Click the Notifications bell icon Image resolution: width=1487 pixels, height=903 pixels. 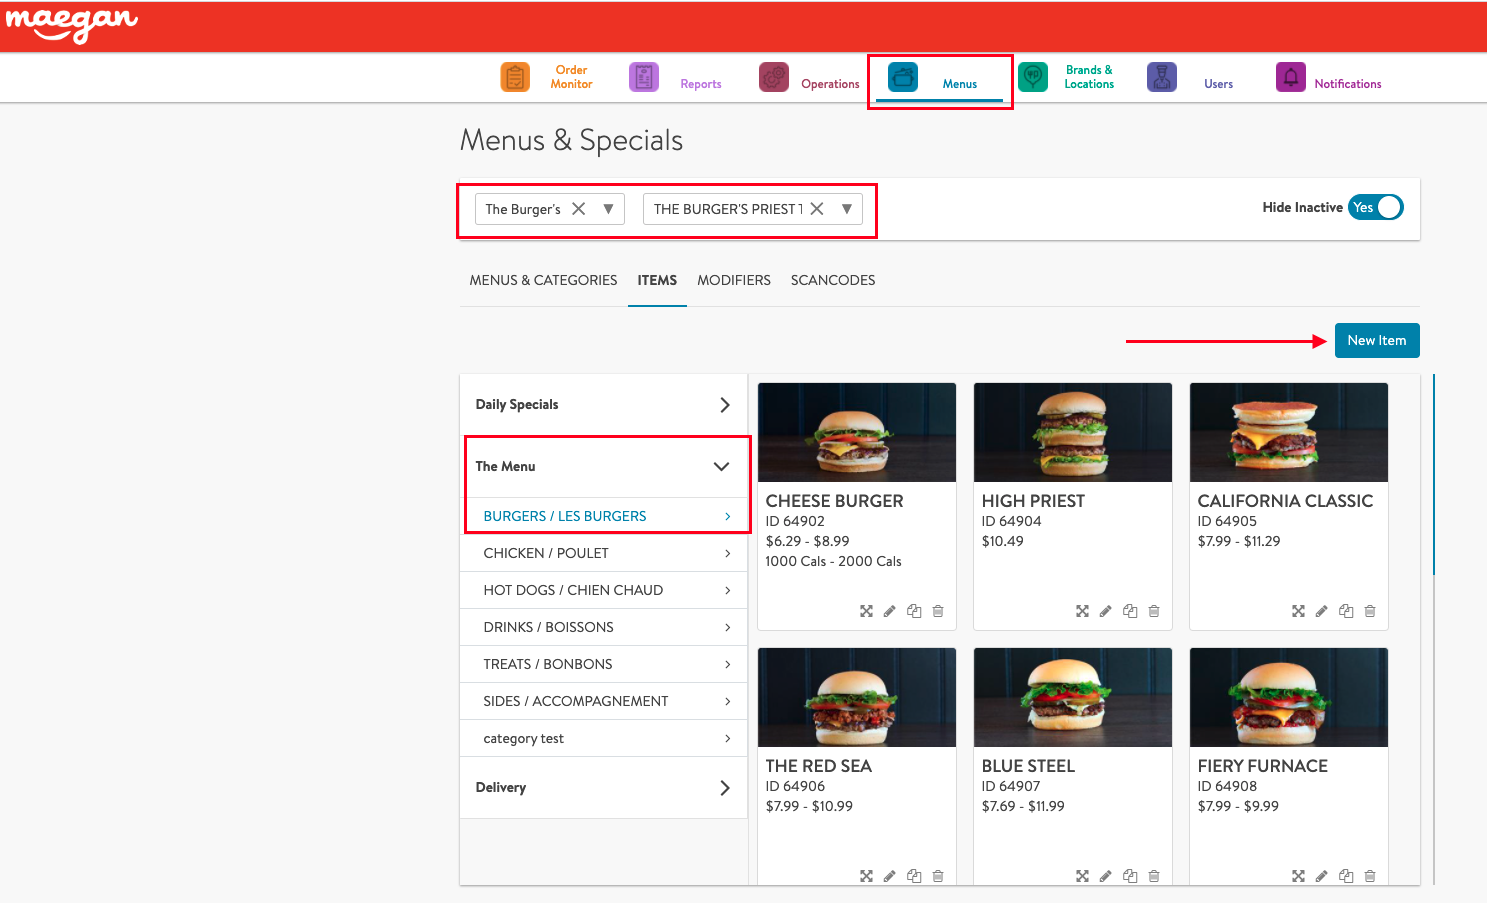[x=1290, y=77]
